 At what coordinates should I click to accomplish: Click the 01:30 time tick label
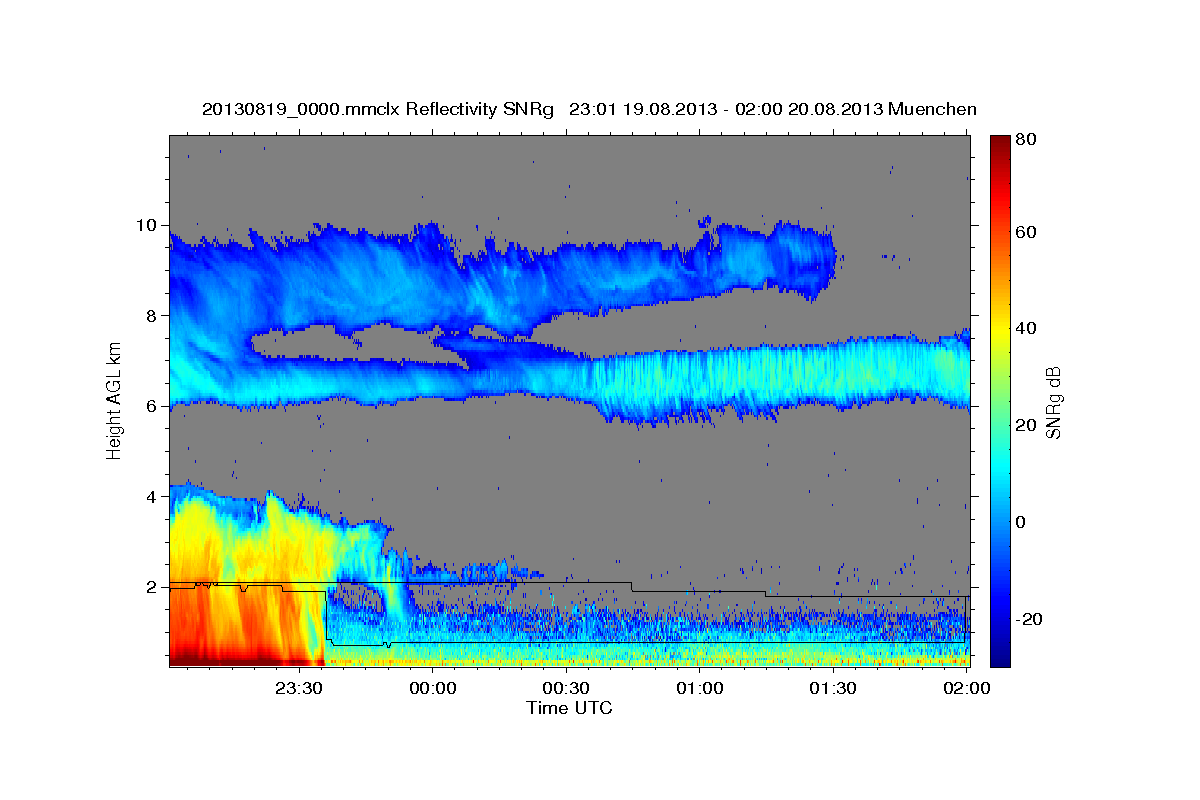[x=833, y=688]
